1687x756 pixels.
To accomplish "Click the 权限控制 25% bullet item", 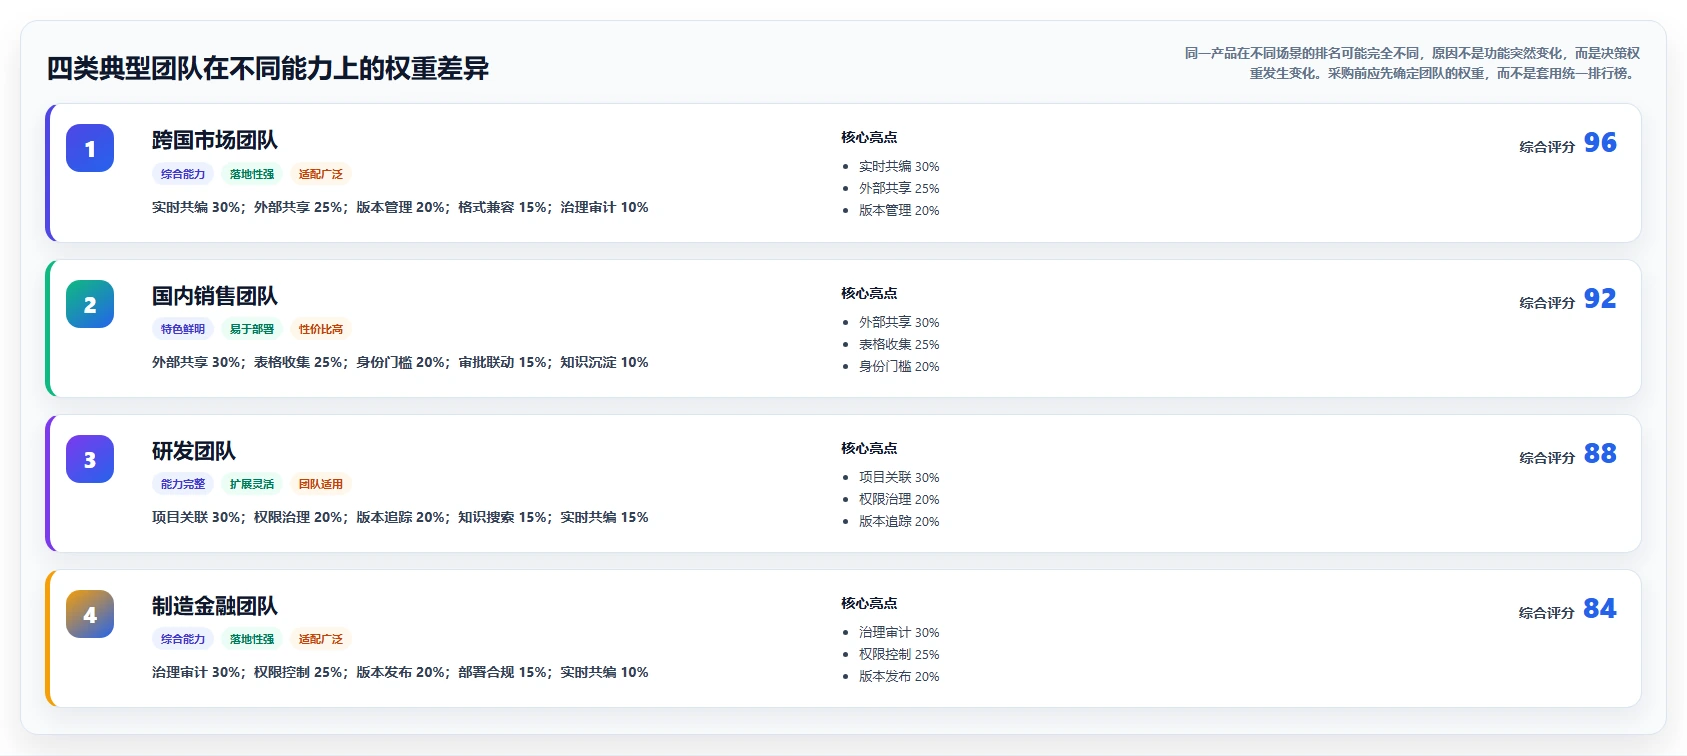I will pyautogui.click(x=899, y=654).
